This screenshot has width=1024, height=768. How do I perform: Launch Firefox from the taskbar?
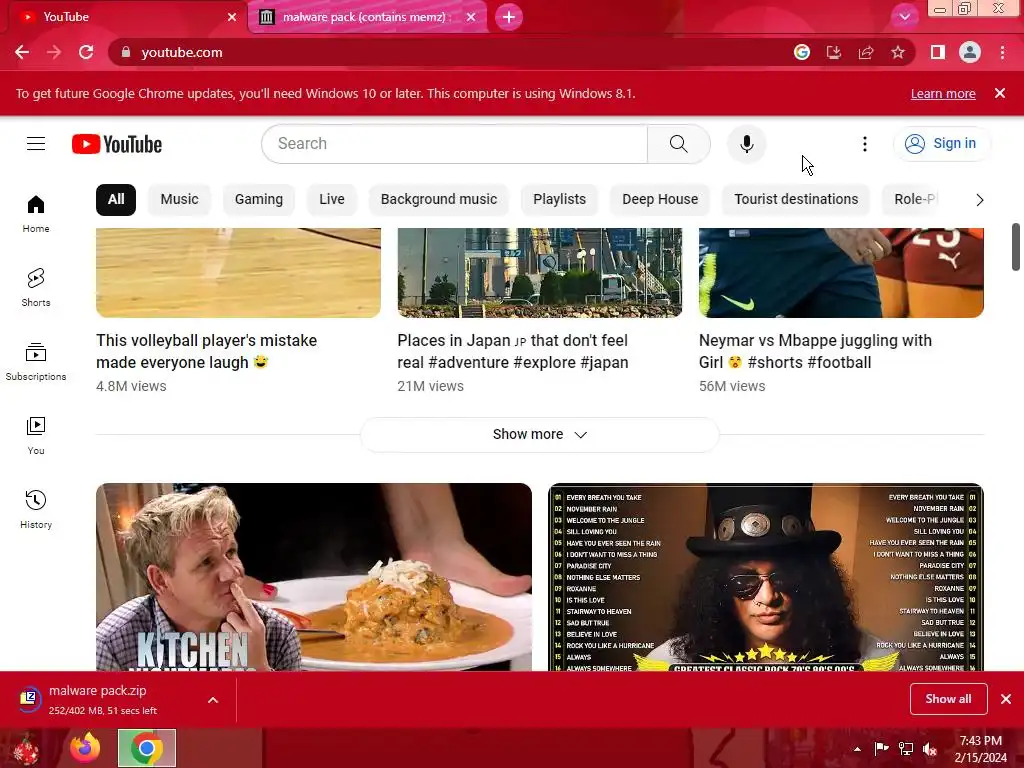click(86, 748)
